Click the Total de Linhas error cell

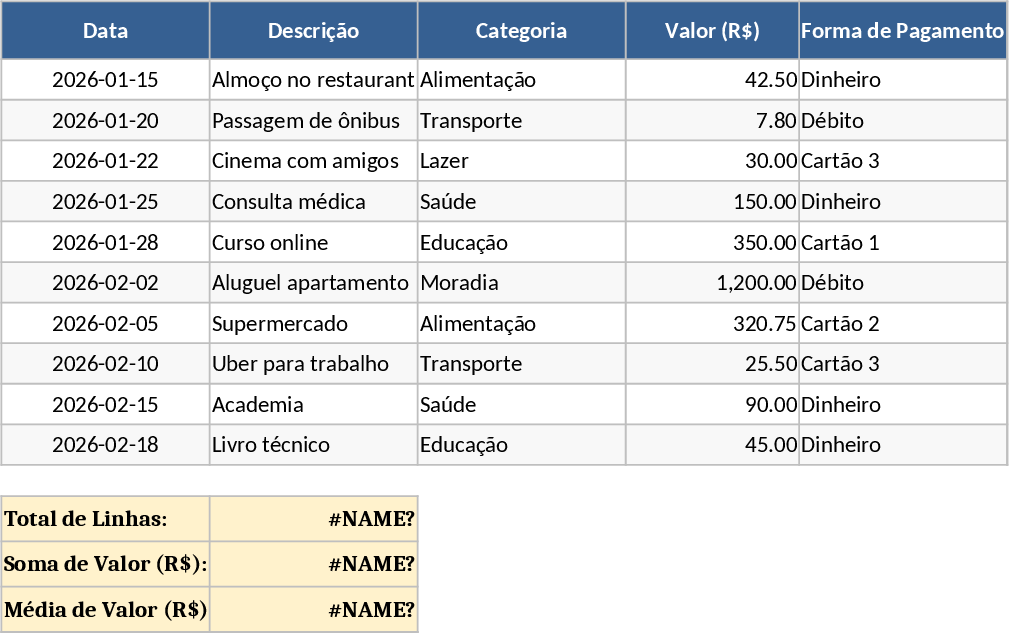[313, 519]
